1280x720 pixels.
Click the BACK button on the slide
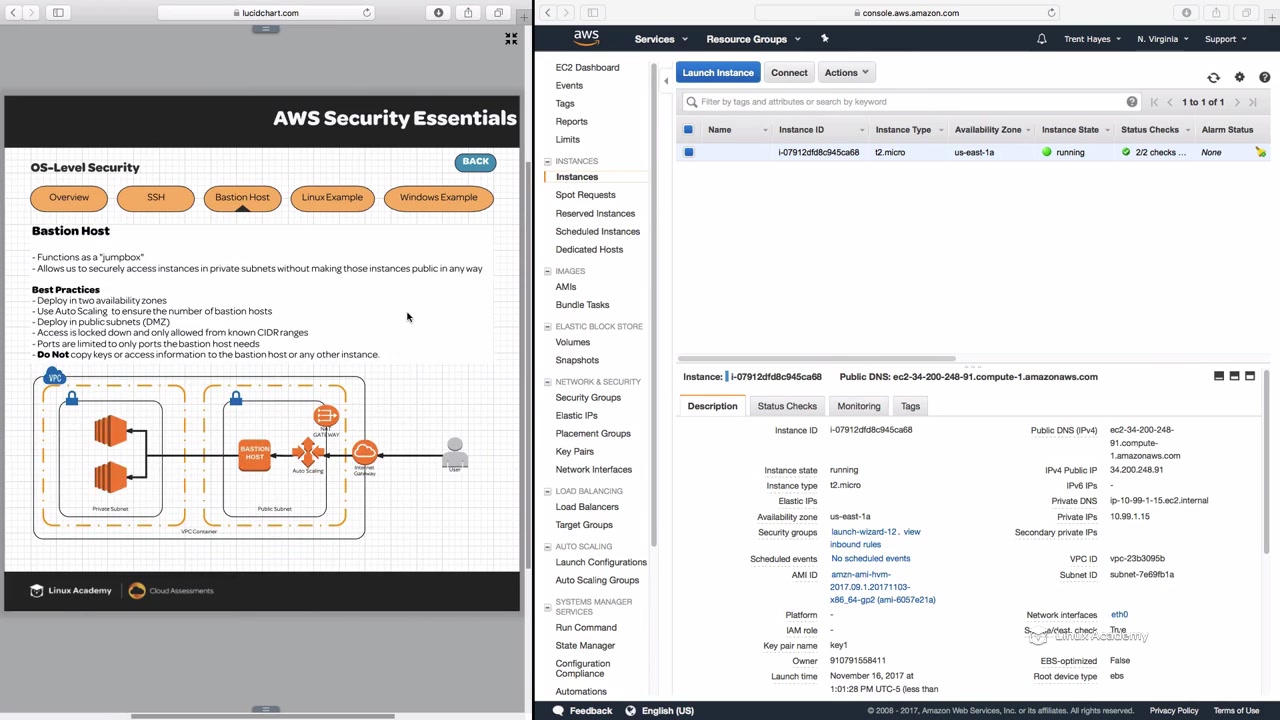click(x=475, y=162)
